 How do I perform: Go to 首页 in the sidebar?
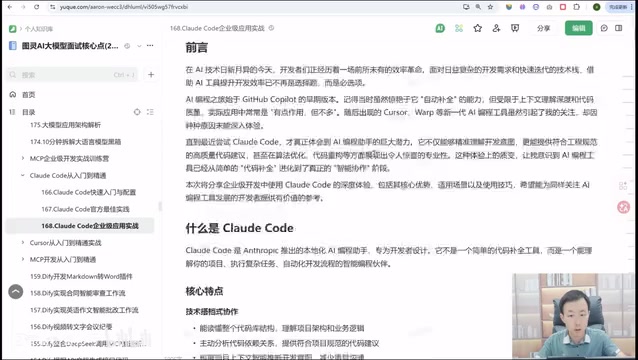28,95
